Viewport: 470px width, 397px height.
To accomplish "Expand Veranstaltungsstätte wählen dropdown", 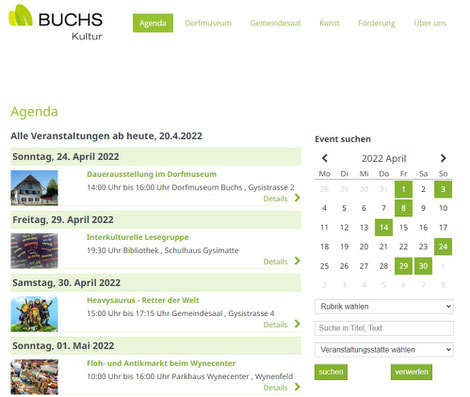I will point(384,350).
